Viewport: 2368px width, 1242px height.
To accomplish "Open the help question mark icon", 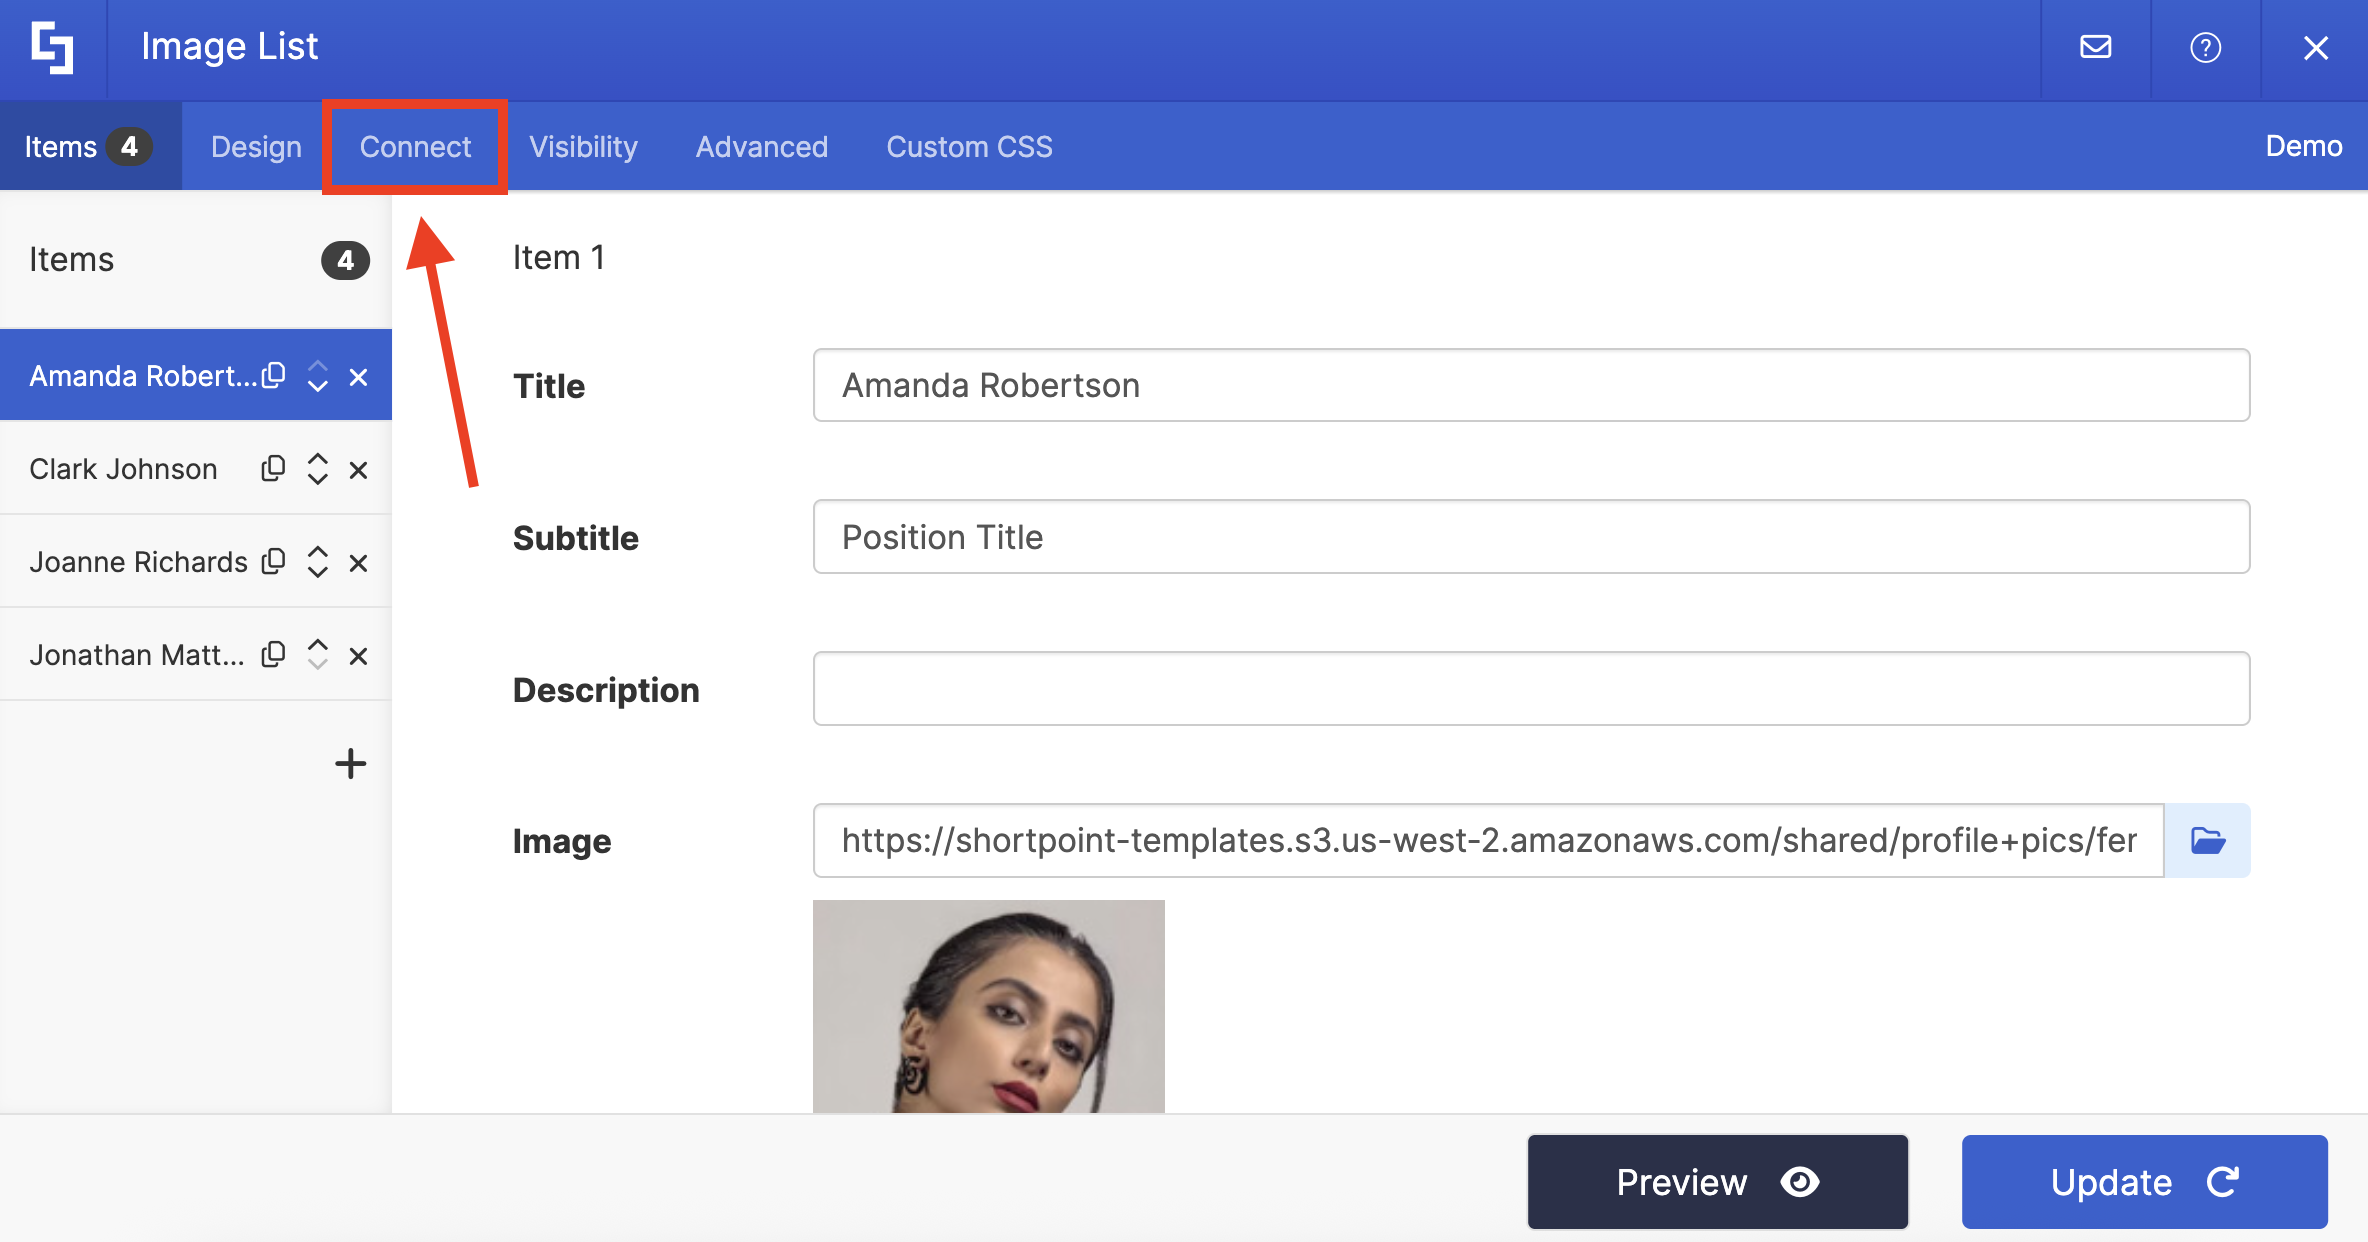I will pyautogui.click(x=2205, y=47).
